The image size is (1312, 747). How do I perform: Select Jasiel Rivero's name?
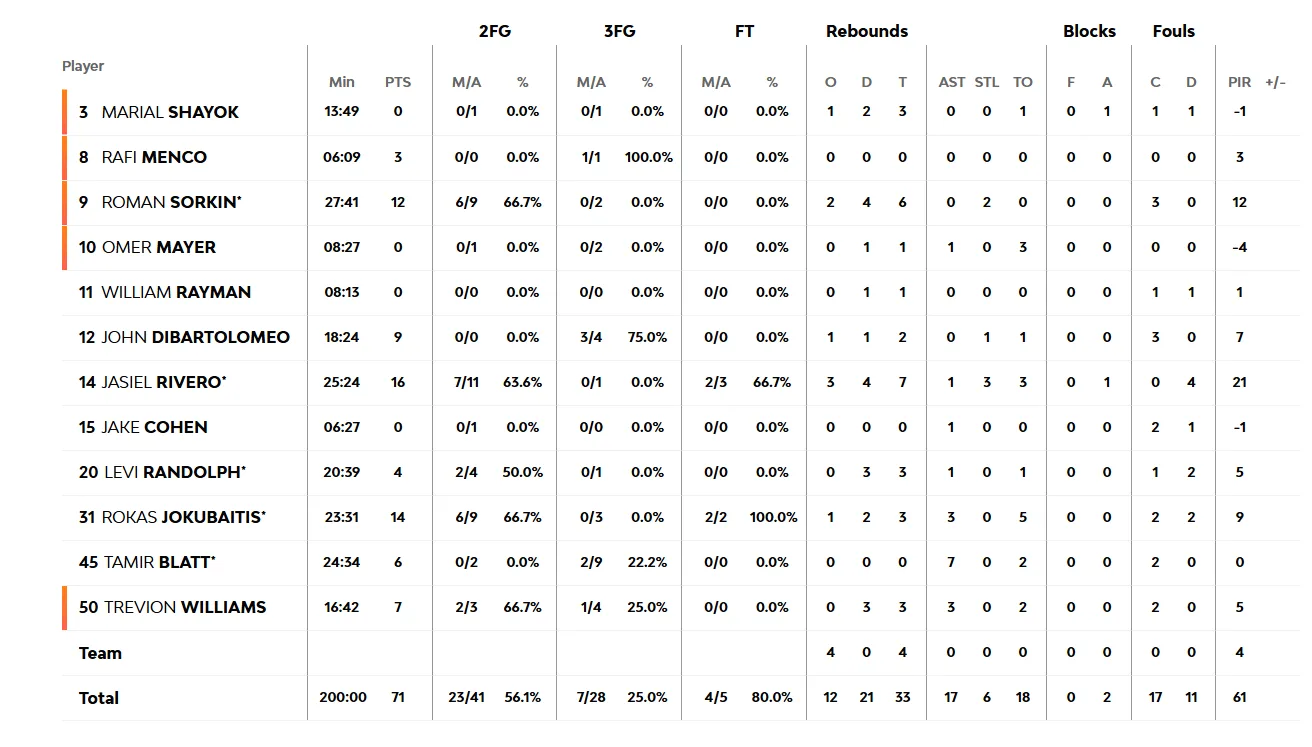pos(163,382)
